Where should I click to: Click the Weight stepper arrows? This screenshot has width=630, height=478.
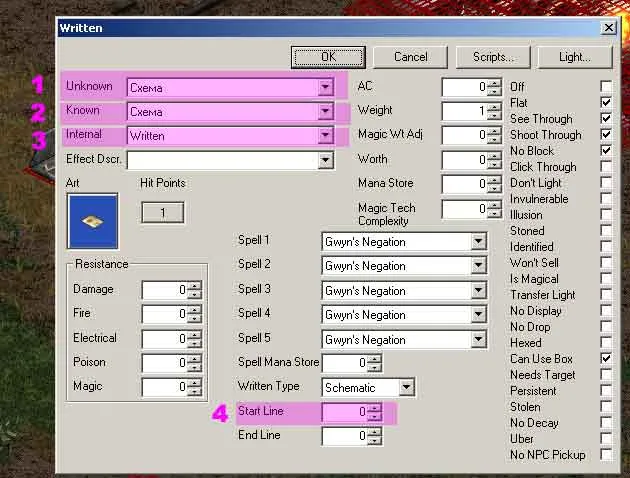(494, 111)
